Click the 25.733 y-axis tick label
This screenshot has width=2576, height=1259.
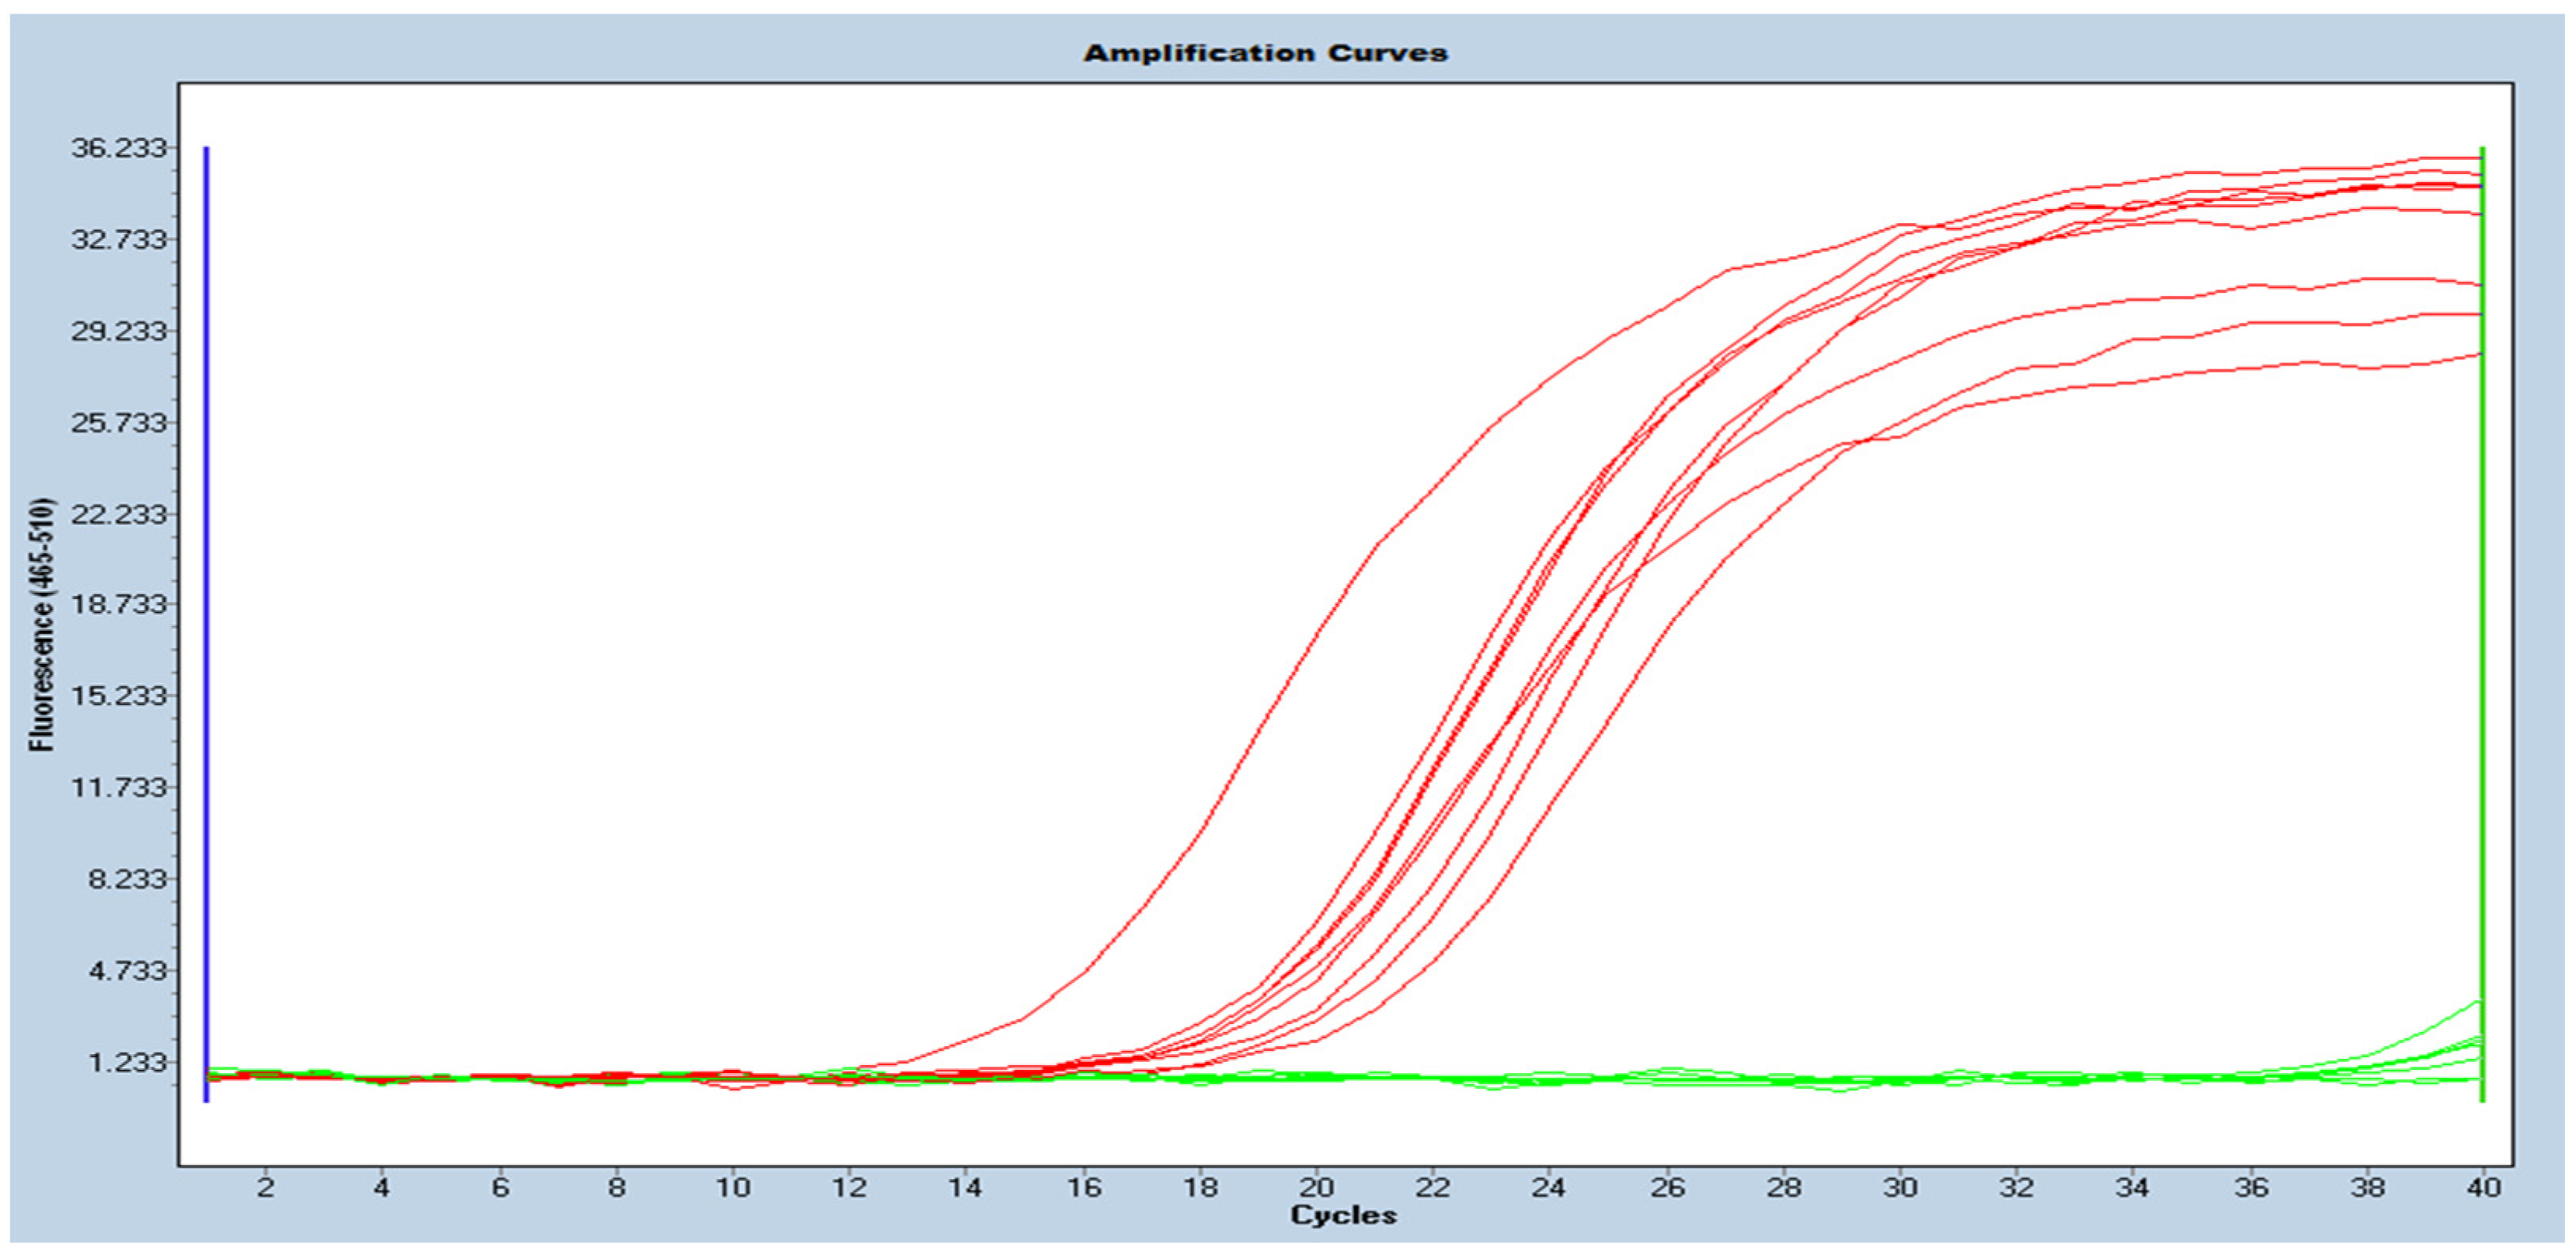118,422
